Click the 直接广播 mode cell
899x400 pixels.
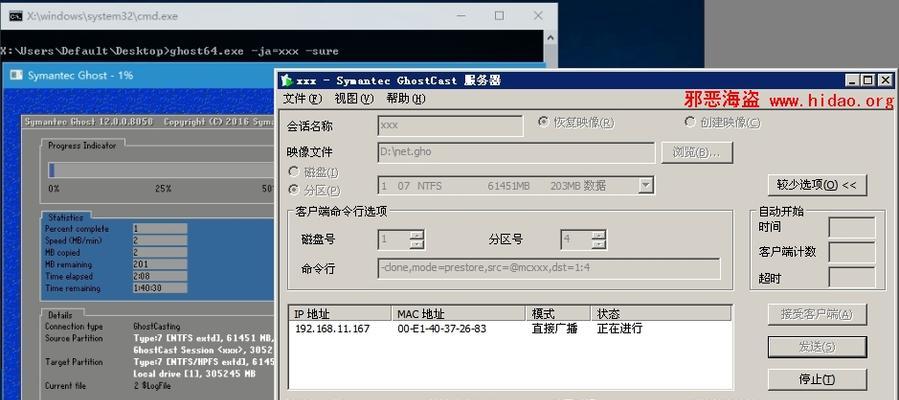[554, 329]
